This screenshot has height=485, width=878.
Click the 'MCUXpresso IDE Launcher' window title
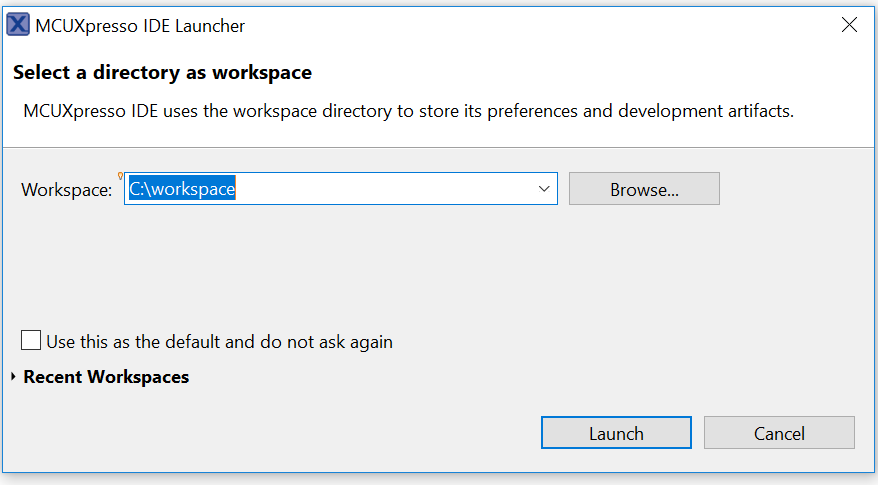point(140,25)
